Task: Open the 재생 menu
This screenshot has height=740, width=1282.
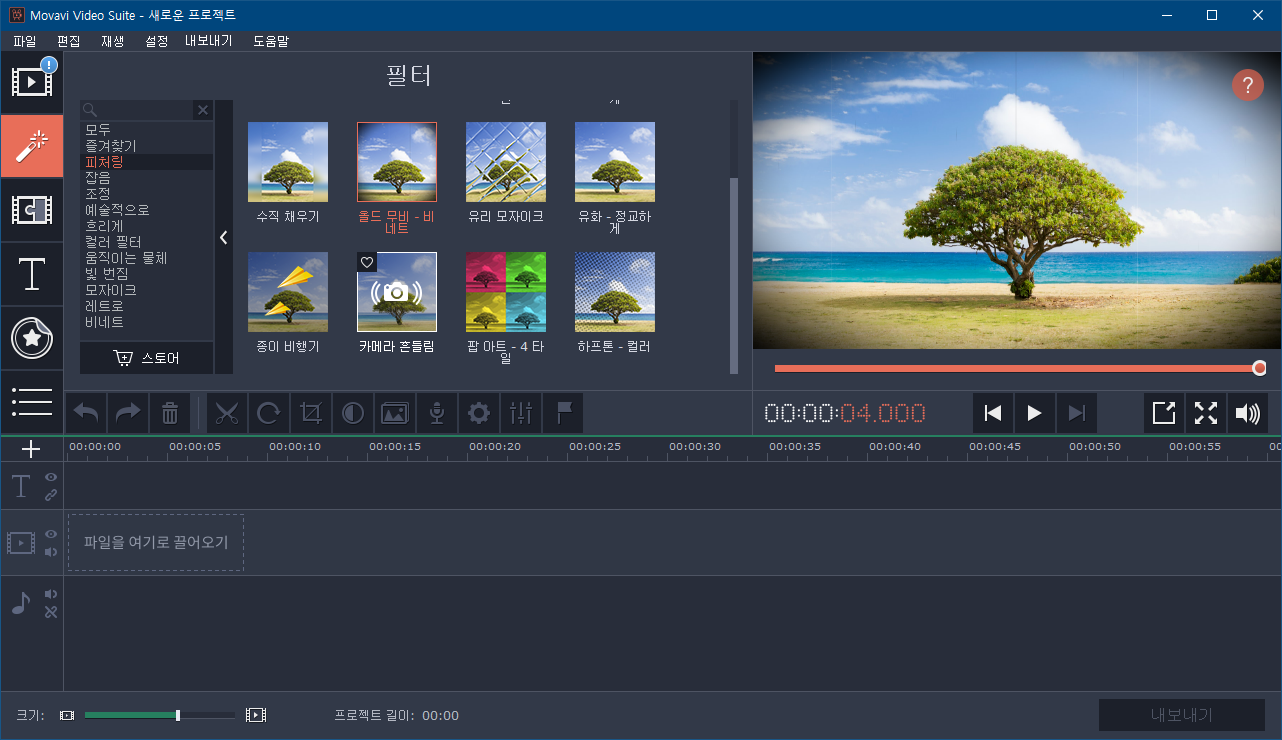Action: (113, 41)
